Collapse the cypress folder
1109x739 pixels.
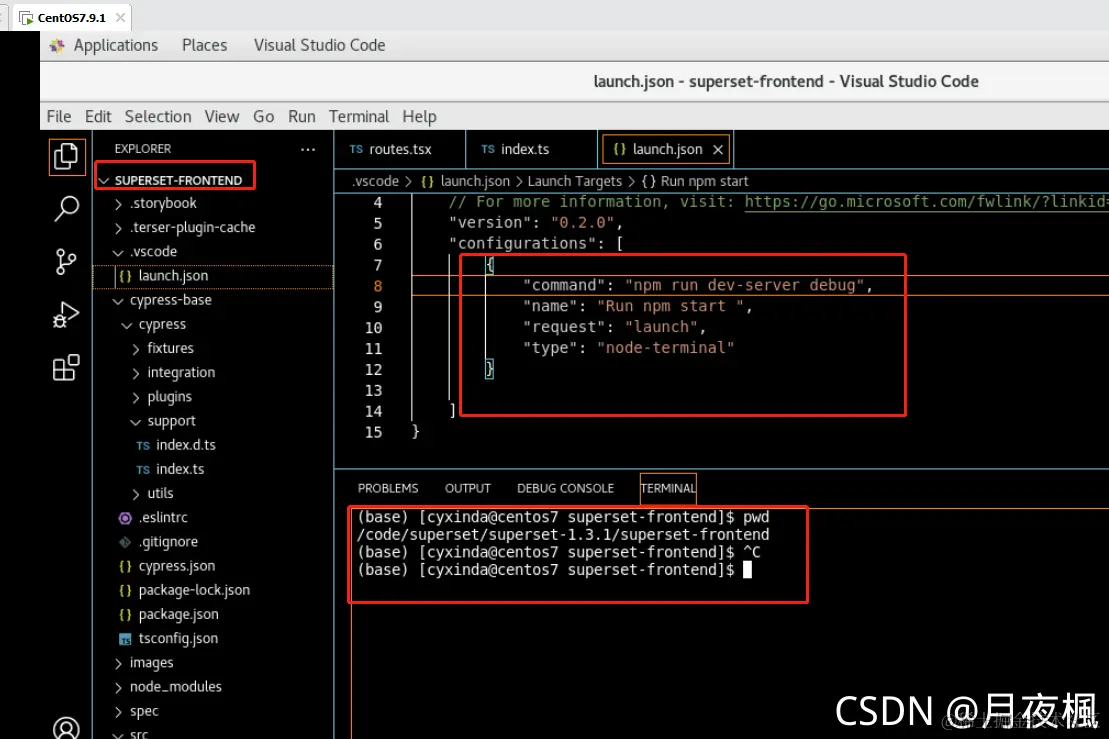tap(127, 325)
